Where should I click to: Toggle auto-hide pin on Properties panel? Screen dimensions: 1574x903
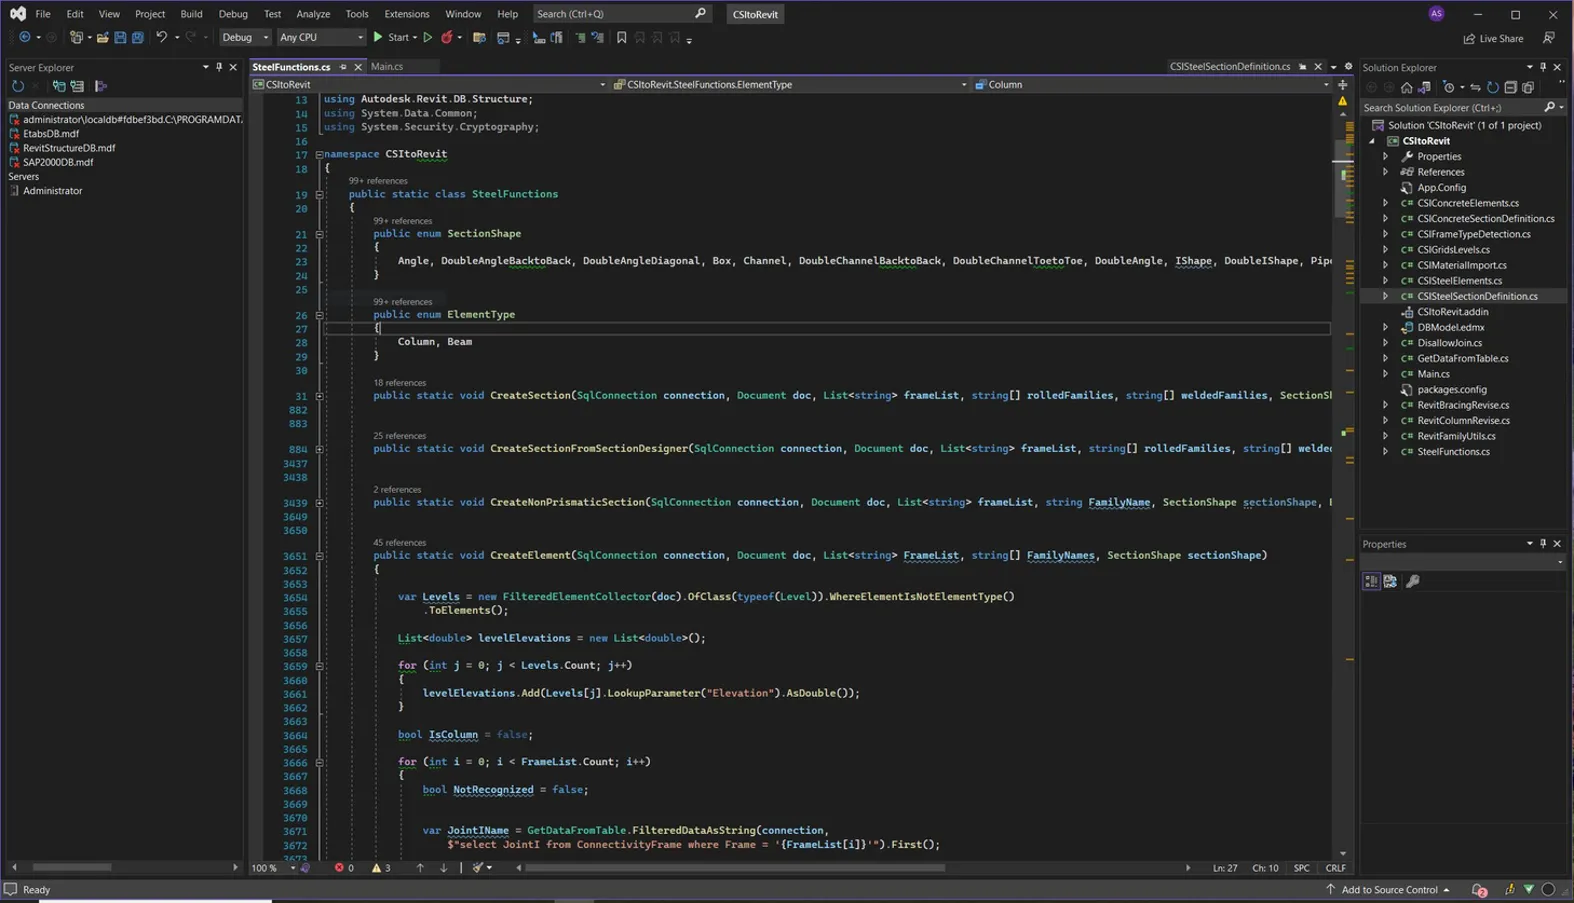[1543, 544]
